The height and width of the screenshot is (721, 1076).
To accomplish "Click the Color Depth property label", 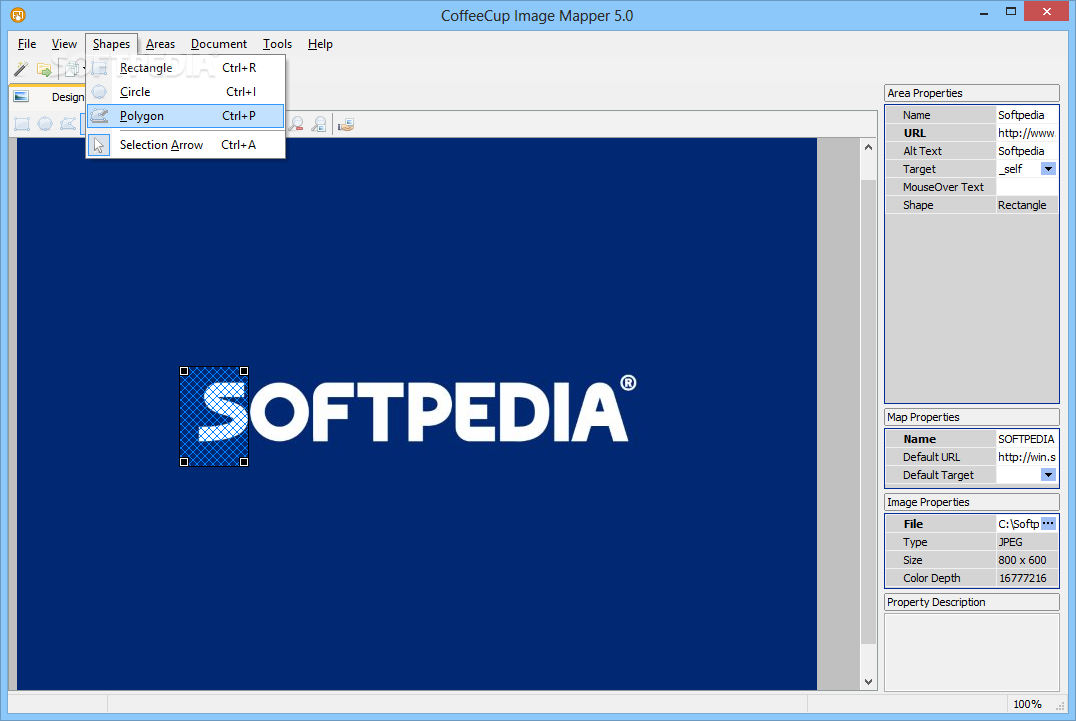I will [x=931, y=578].
